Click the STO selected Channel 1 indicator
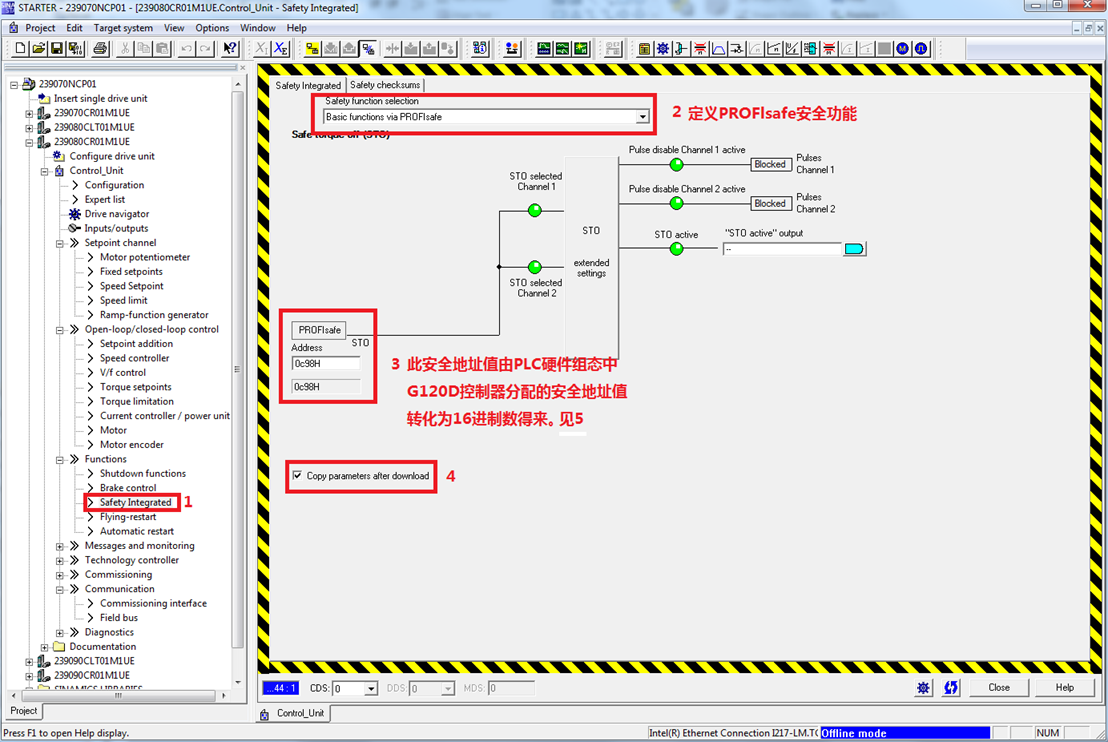 pyautogui.click(x=534, y=210)
